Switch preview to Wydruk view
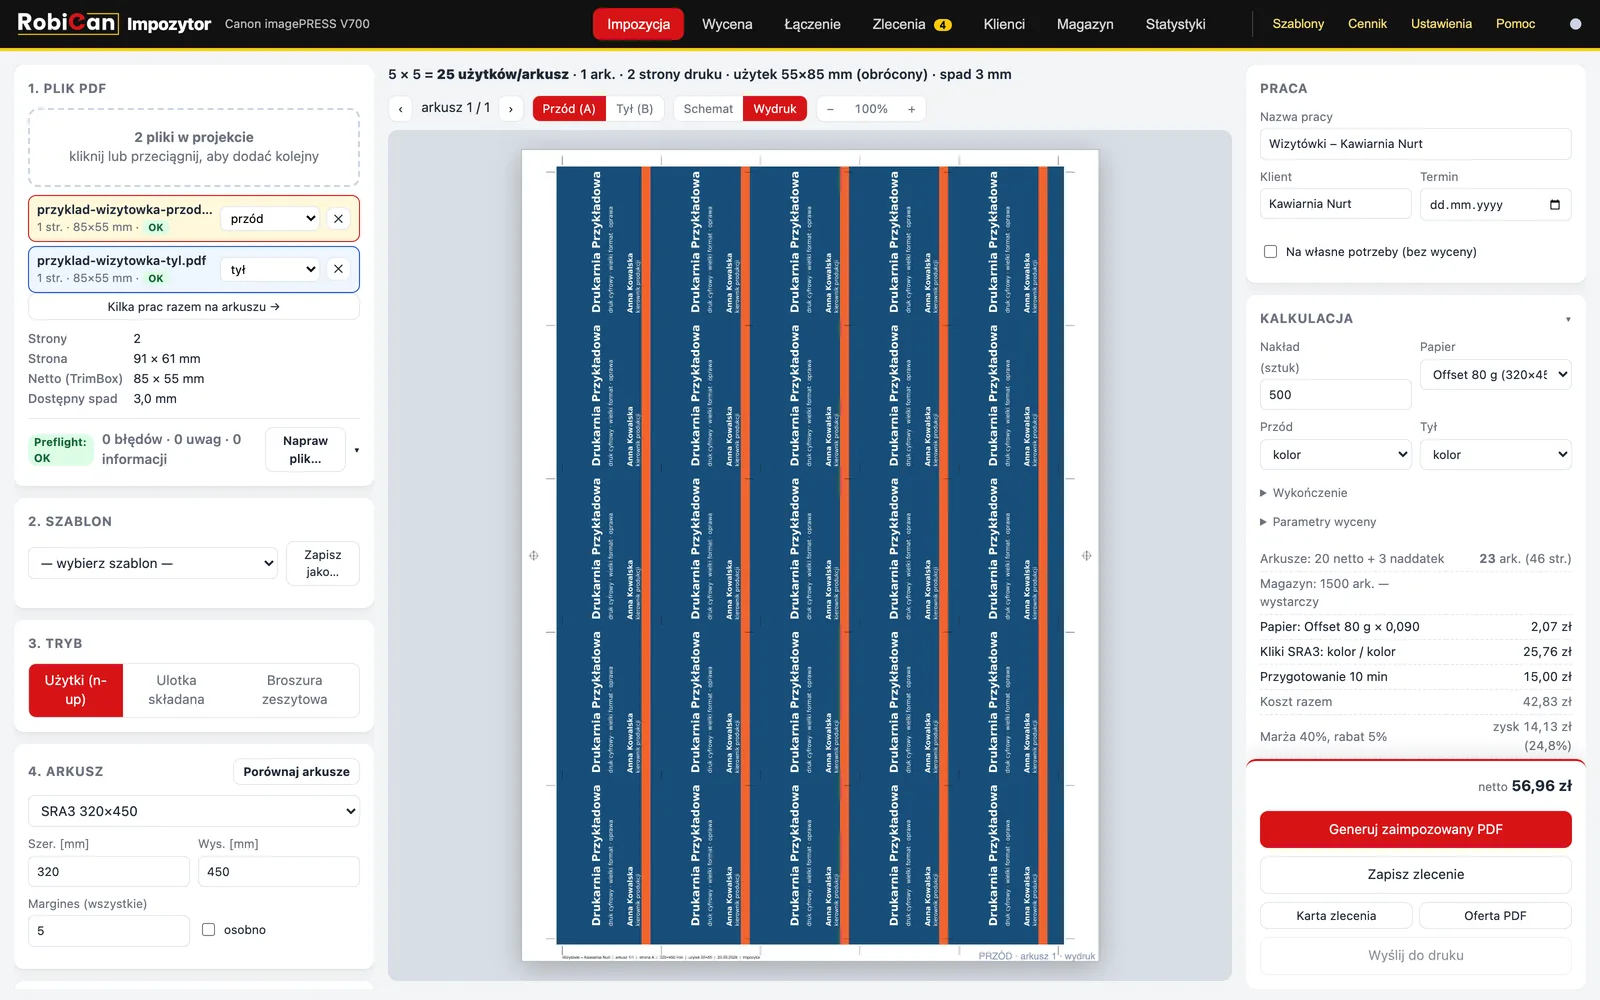1600x1000 pixels. tap(775, 109)
